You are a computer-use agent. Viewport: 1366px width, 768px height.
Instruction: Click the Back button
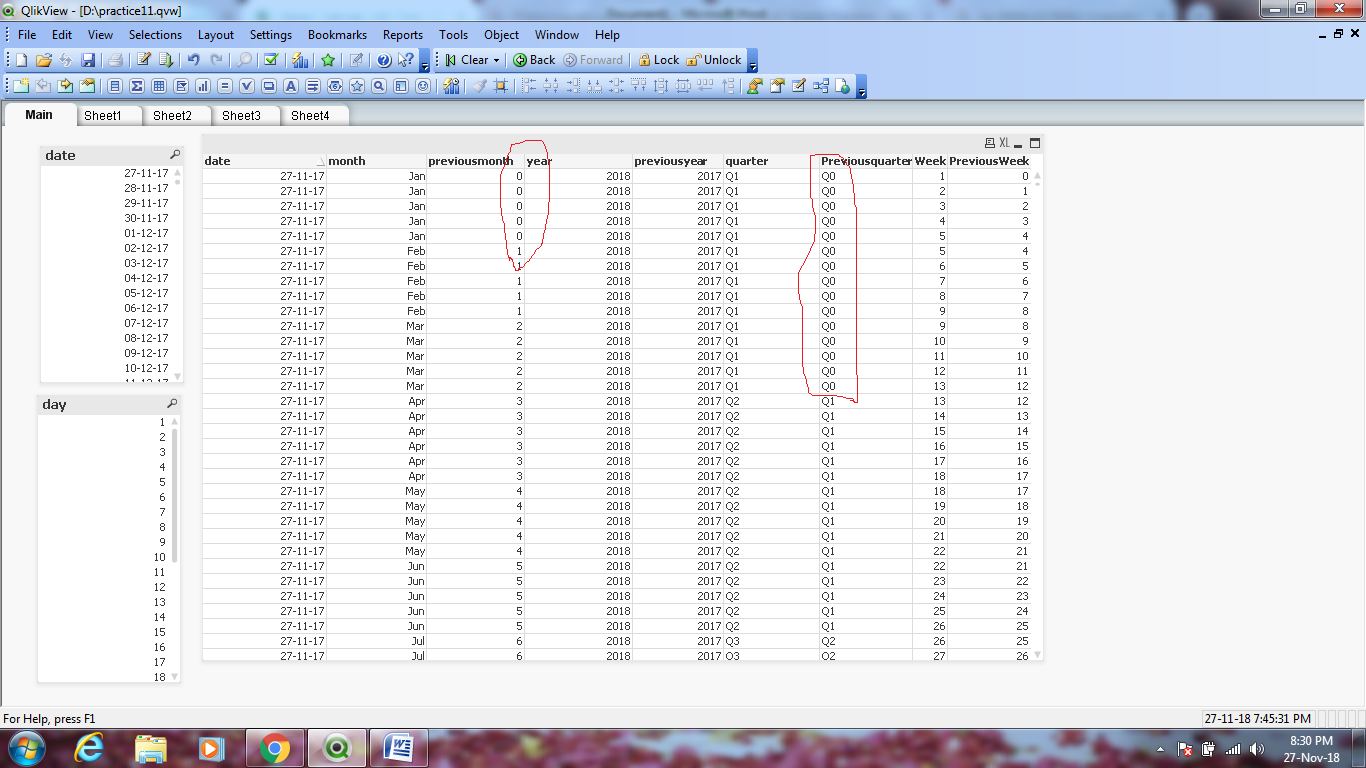tap(534, 60)
